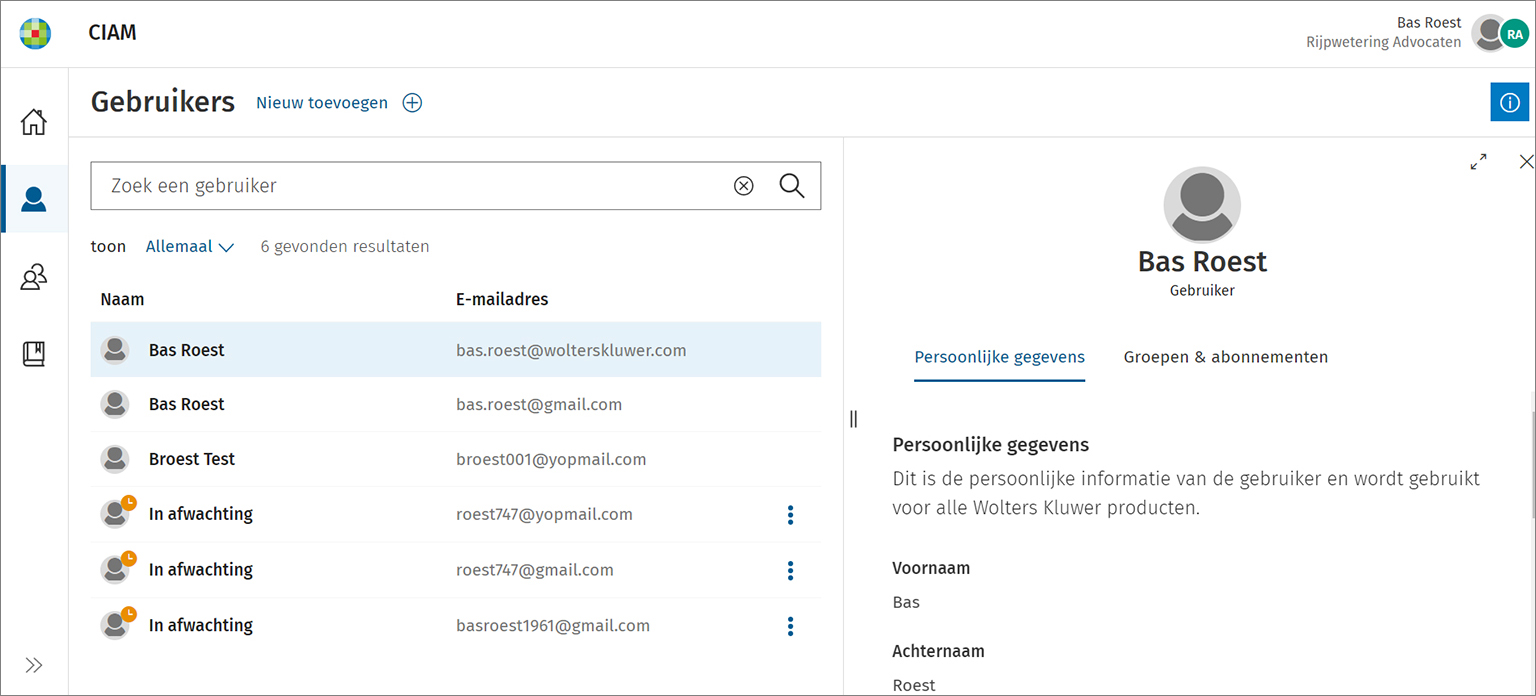
Task: Open the Home icon in sidebar
Action: pyautogui.click(x=34, y=122)
